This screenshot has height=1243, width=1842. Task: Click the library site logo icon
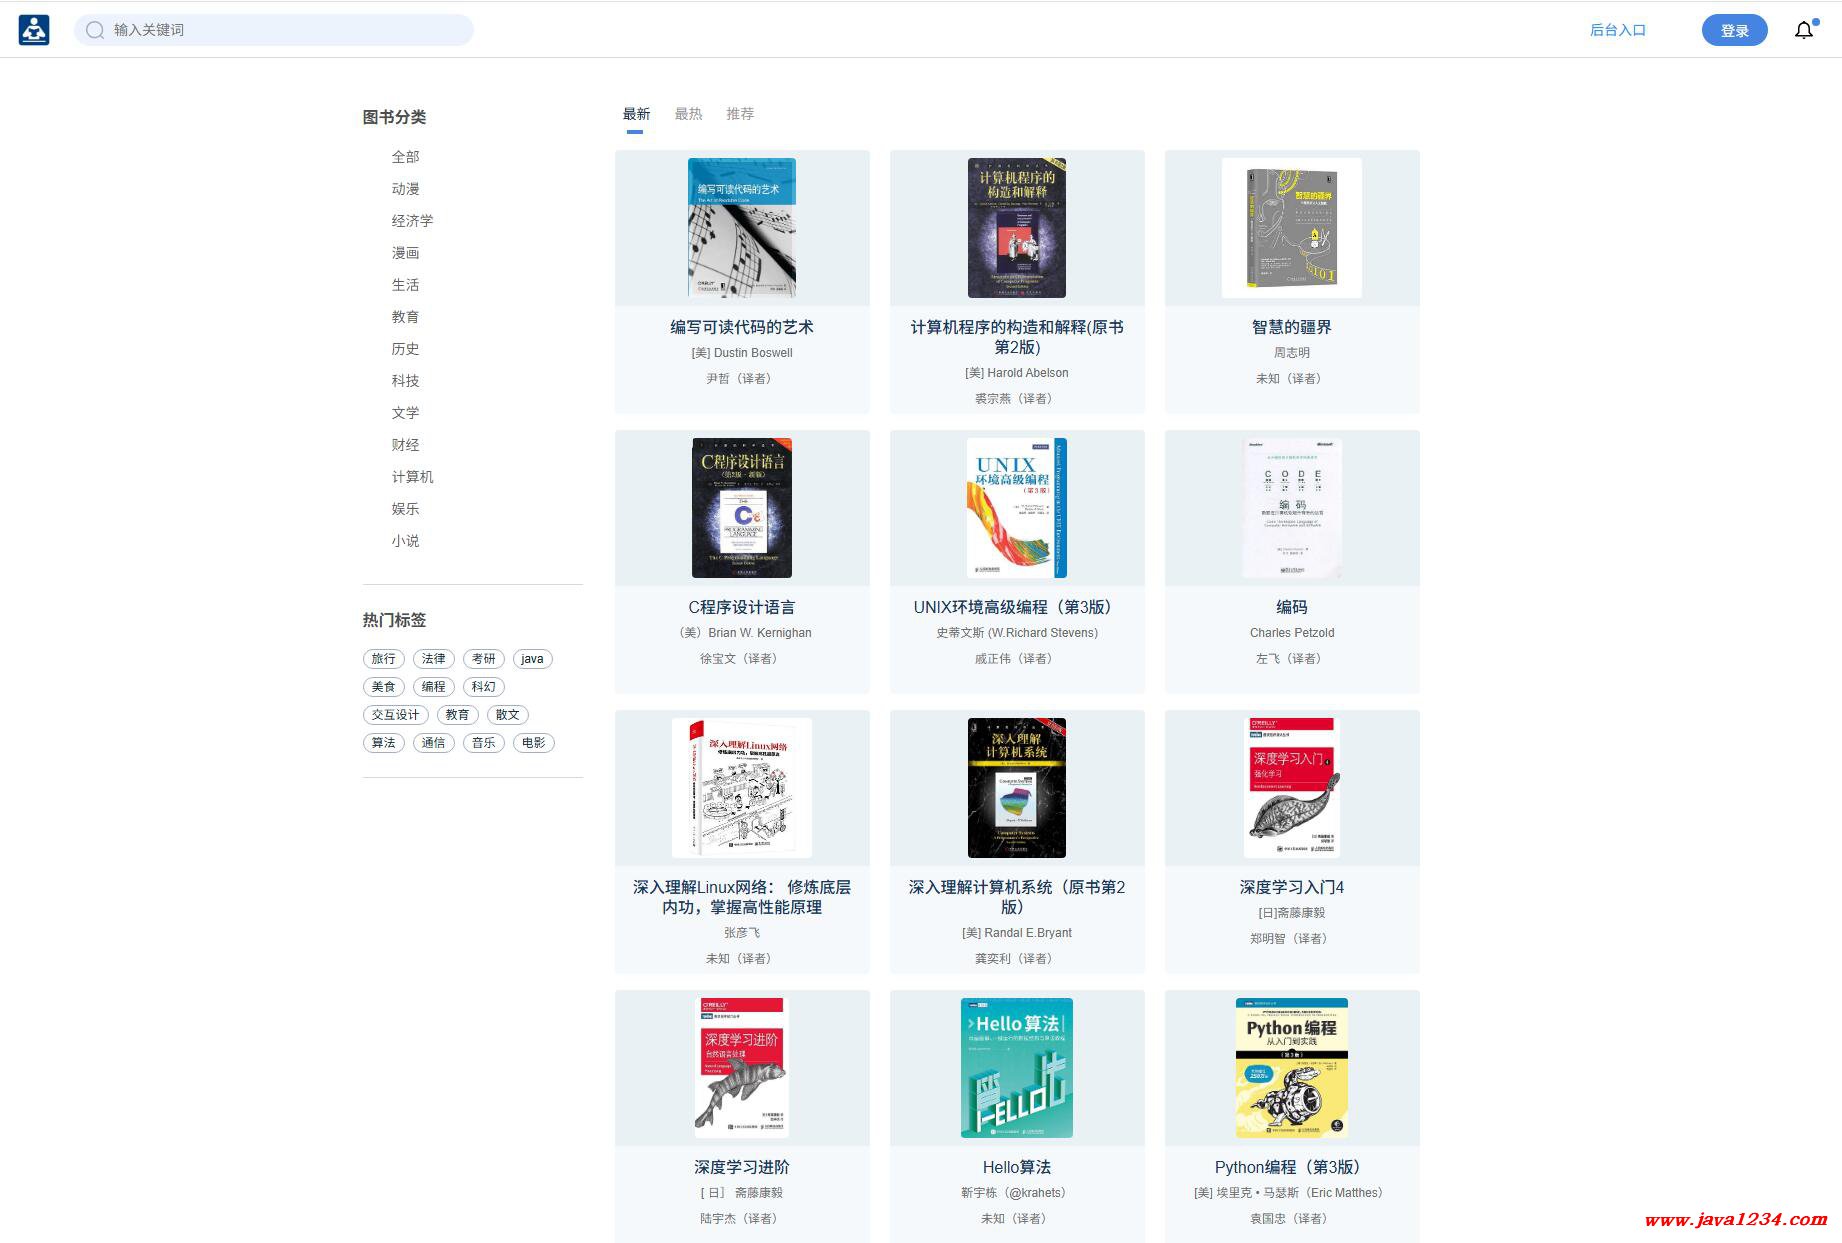coord(34,30)
